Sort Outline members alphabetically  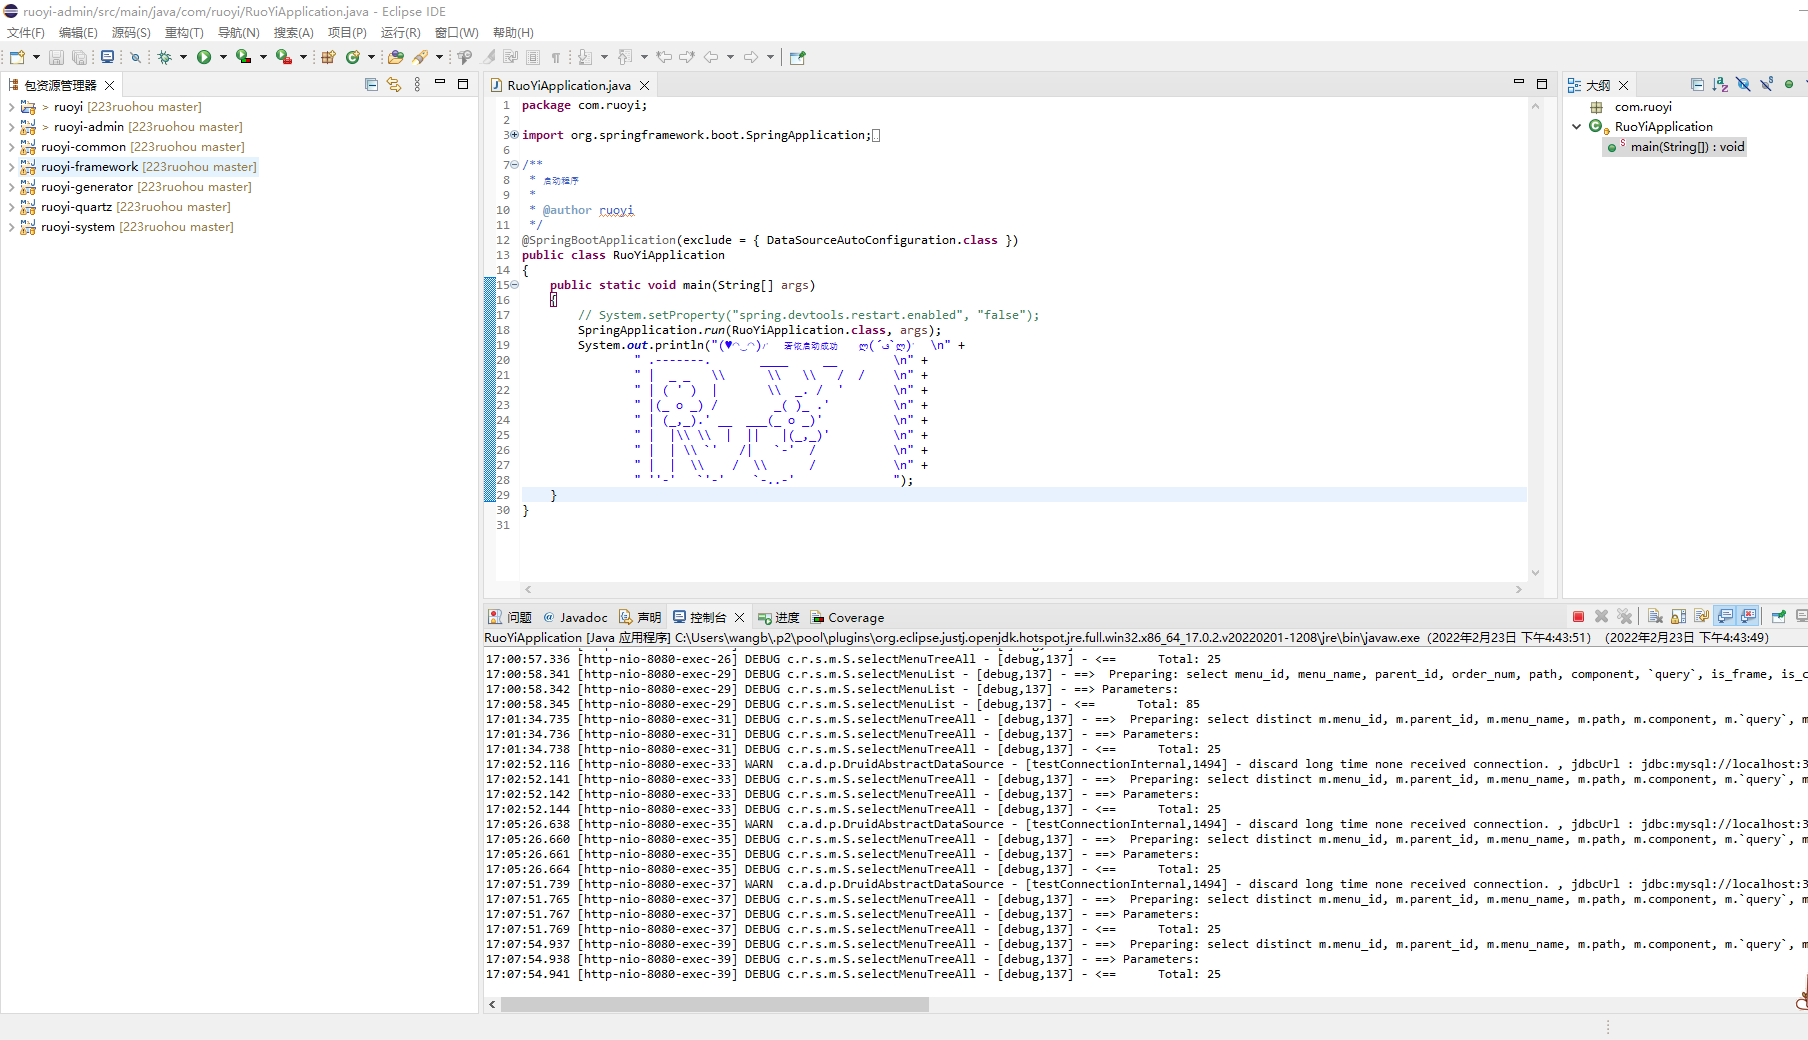[x=1720, y=85]
